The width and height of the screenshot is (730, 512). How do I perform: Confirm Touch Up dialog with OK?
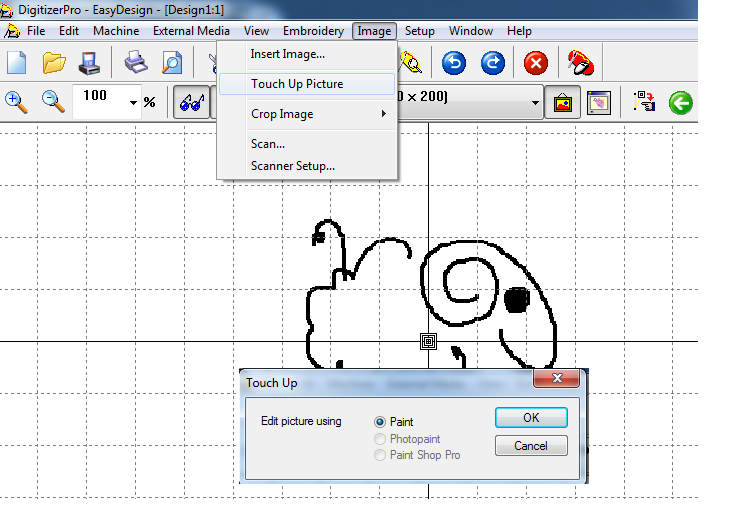point(531,418)
